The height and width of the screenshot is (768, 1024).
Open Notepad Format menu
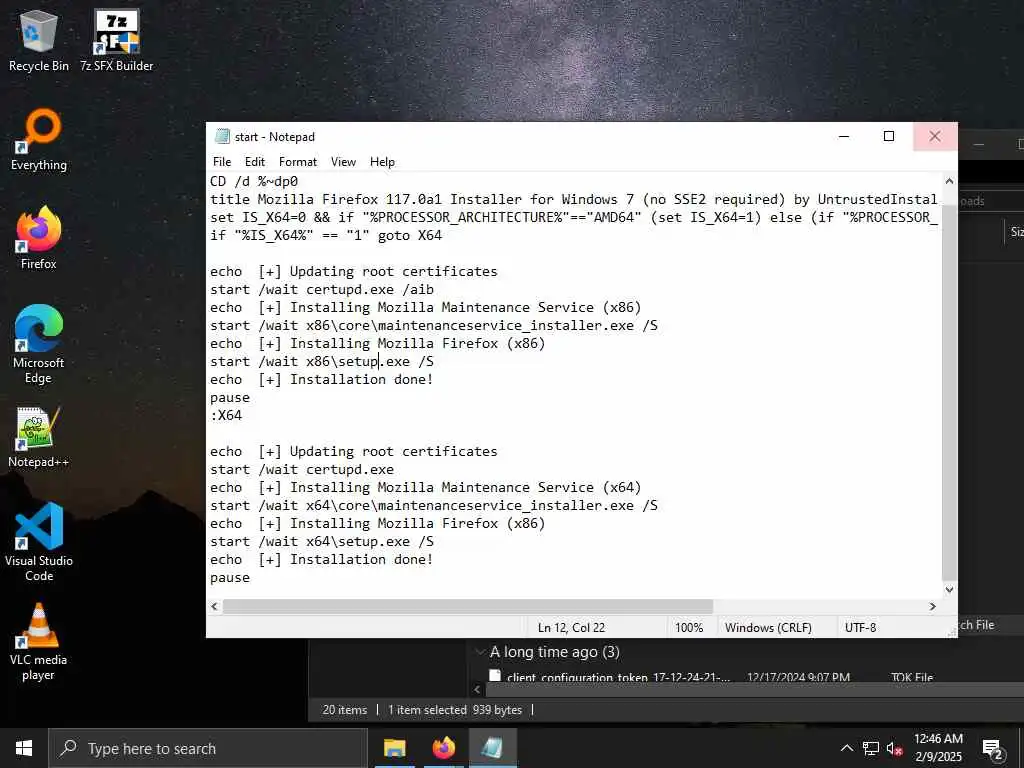pos(298,162)
